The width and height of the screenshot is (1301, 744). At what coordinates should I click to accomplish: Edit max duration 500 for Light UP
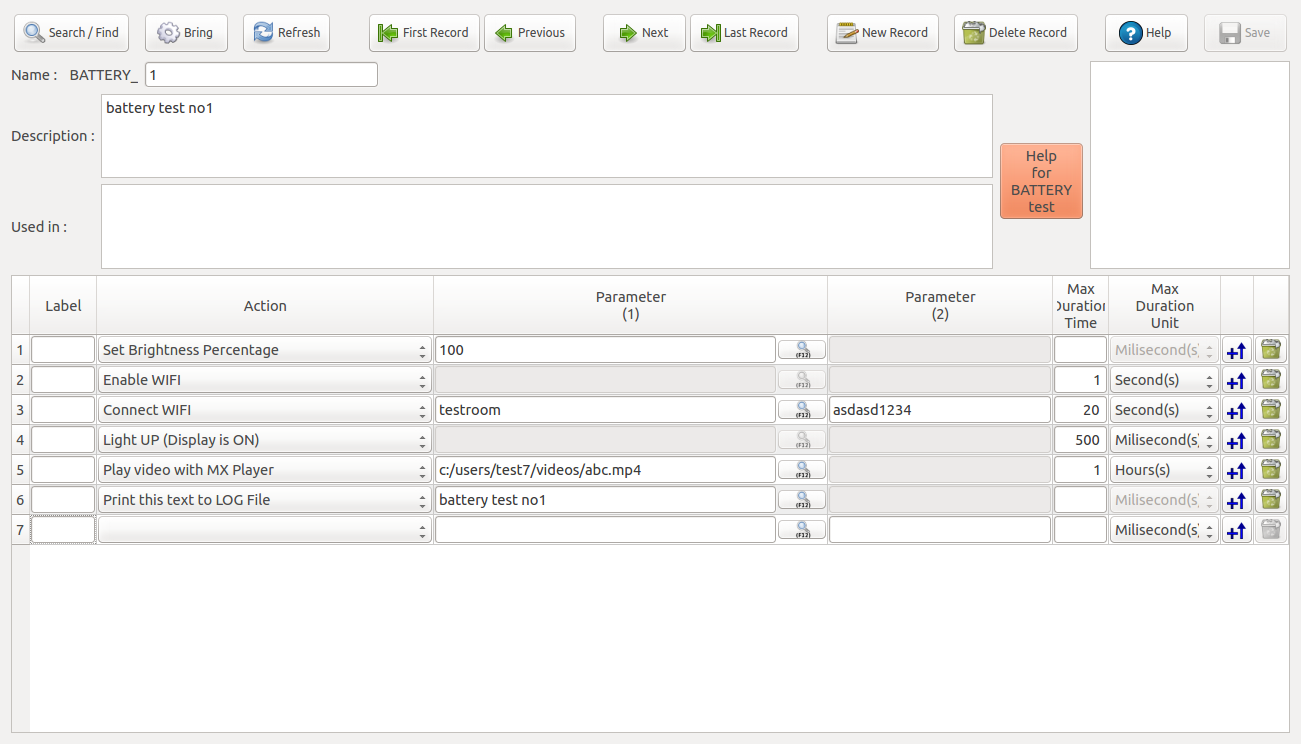click(1080, 440)
